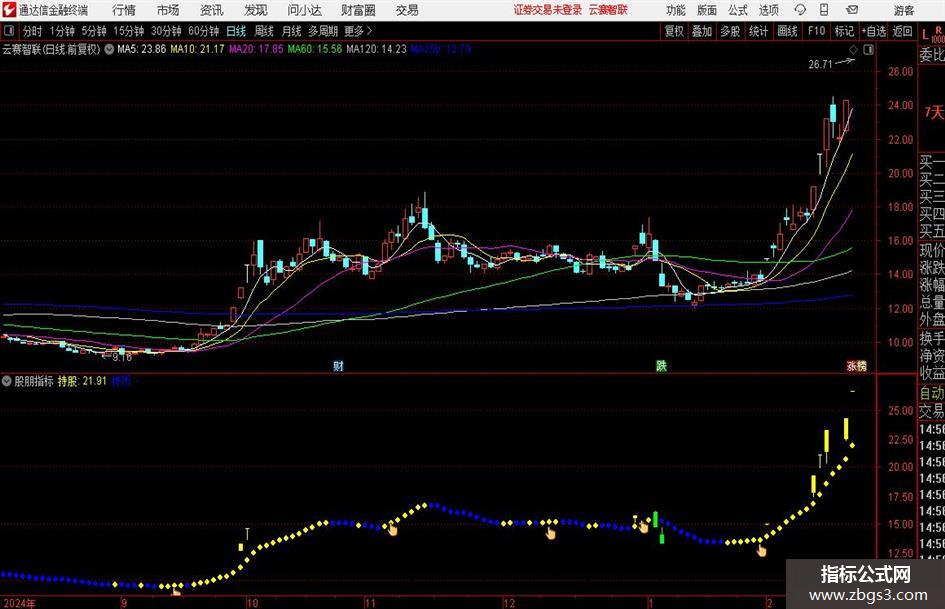The width and height of the screenshot is (945, 609).
Task: Click the 持股: 21.91 indicator value
Action: (x=82, y=381)
